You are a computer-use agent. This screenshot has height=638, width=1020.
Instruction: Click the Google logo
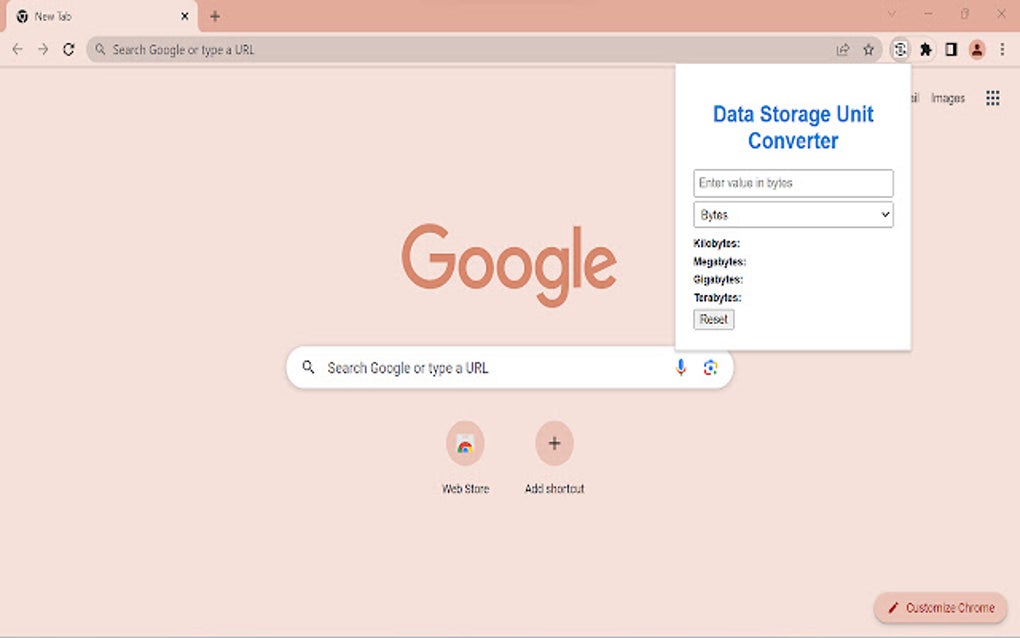tap(509, 265)
